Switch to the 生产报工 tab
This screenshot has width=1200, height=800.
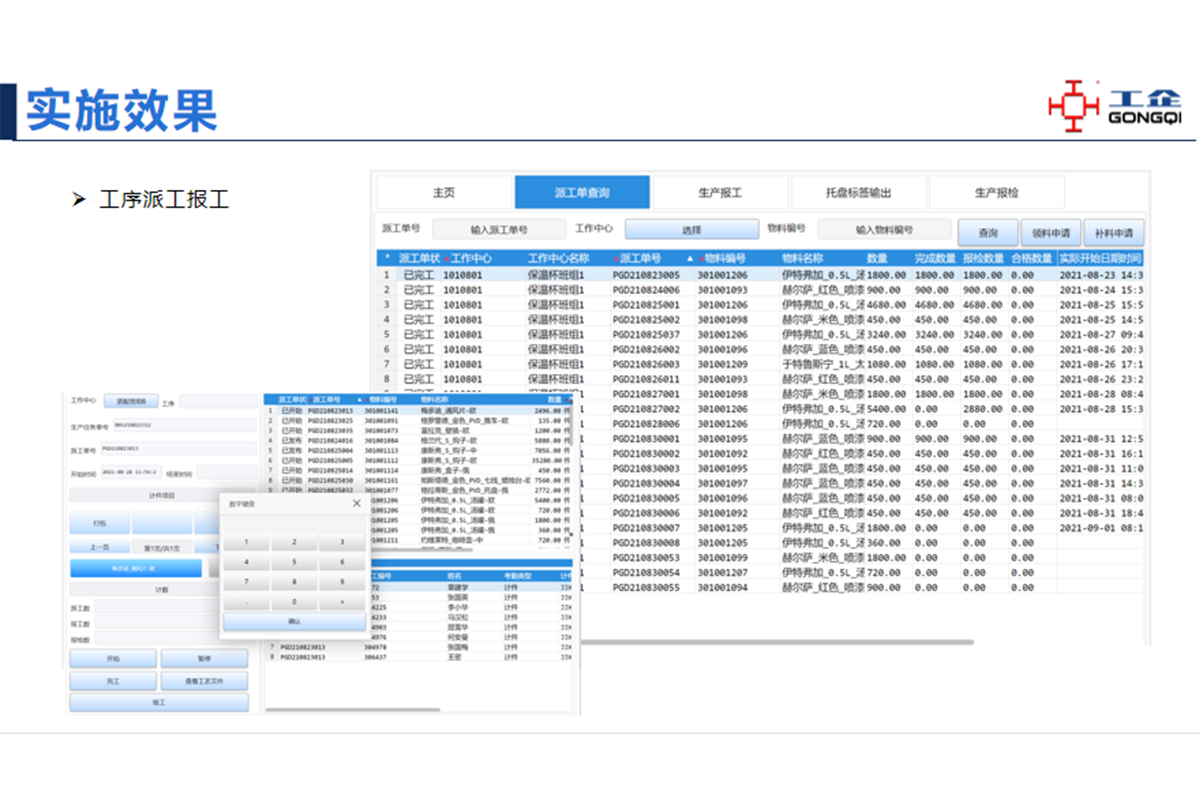point(719,193)
